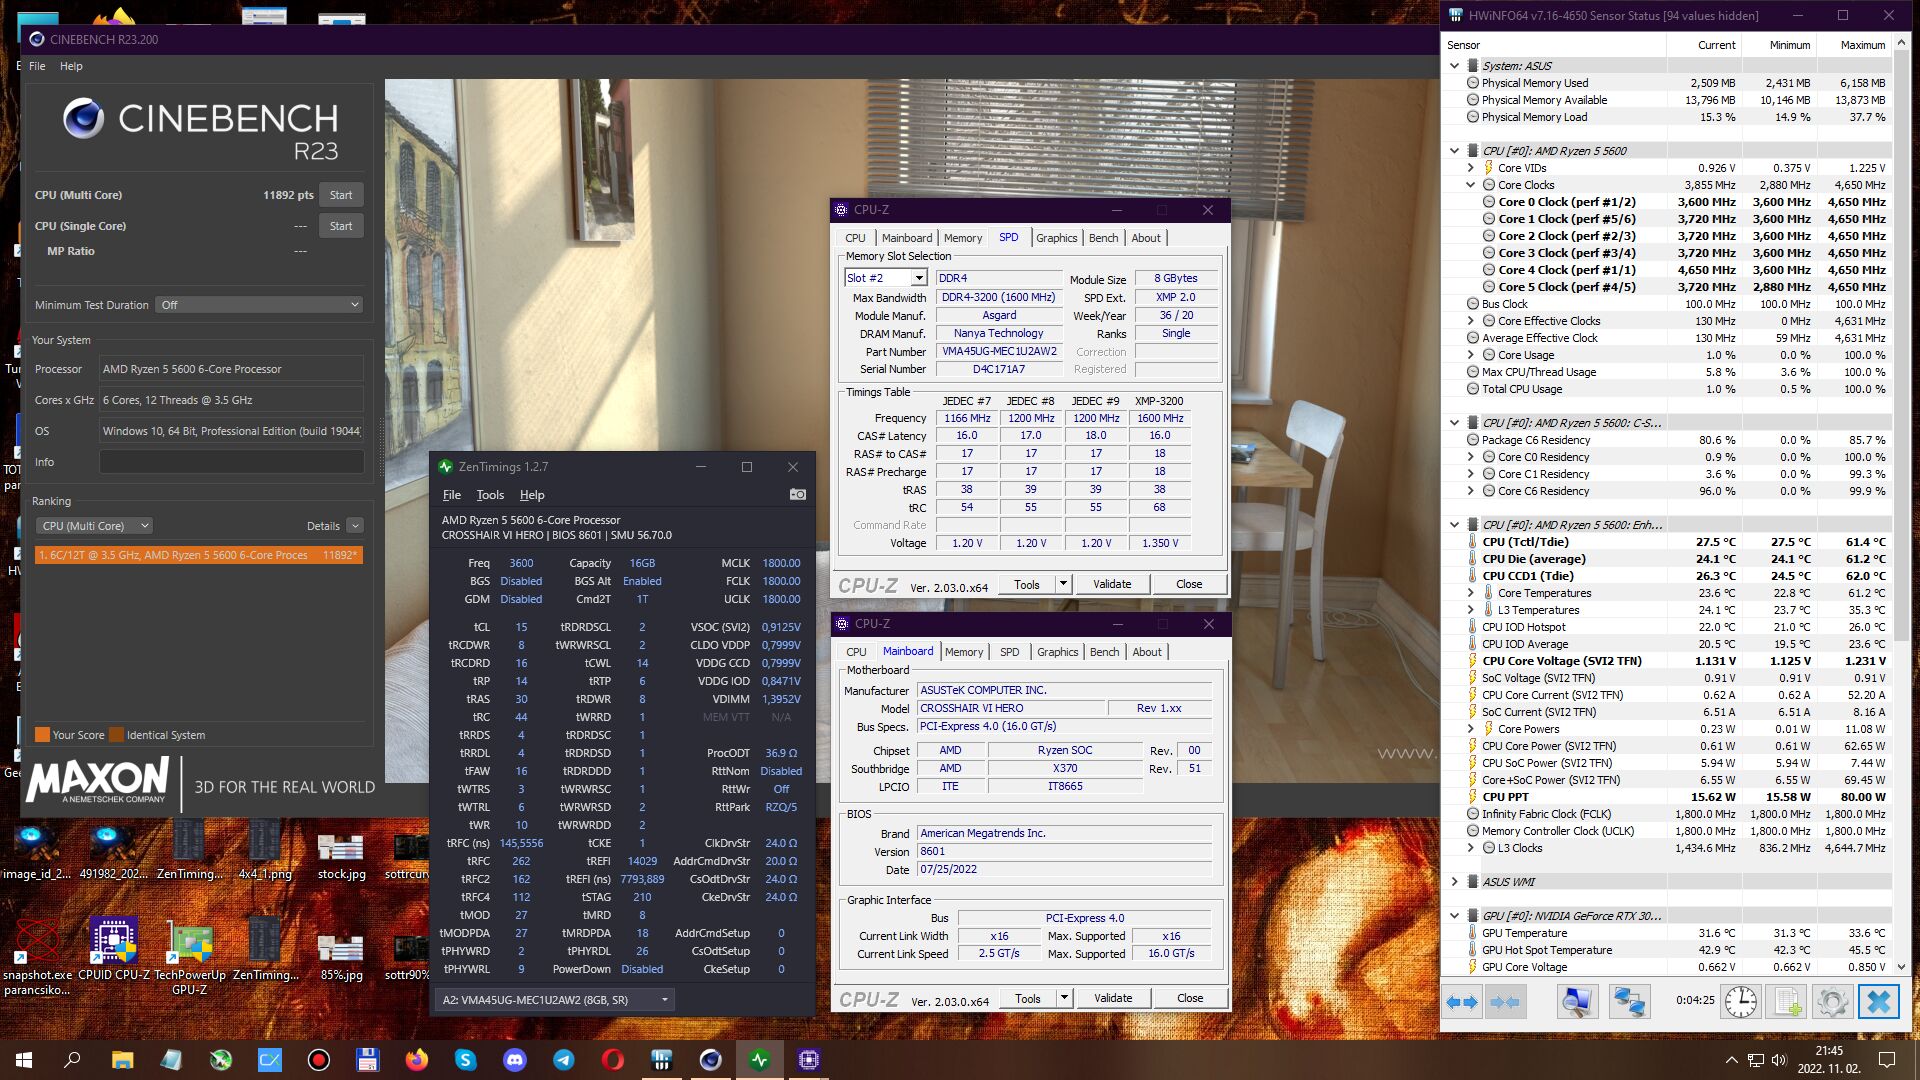Screen dimensions: 1920x1080
Task: Switch to CPU tab in CPU-Z Mainboard window
Action: pyautogui.click(x=856, y=652)
